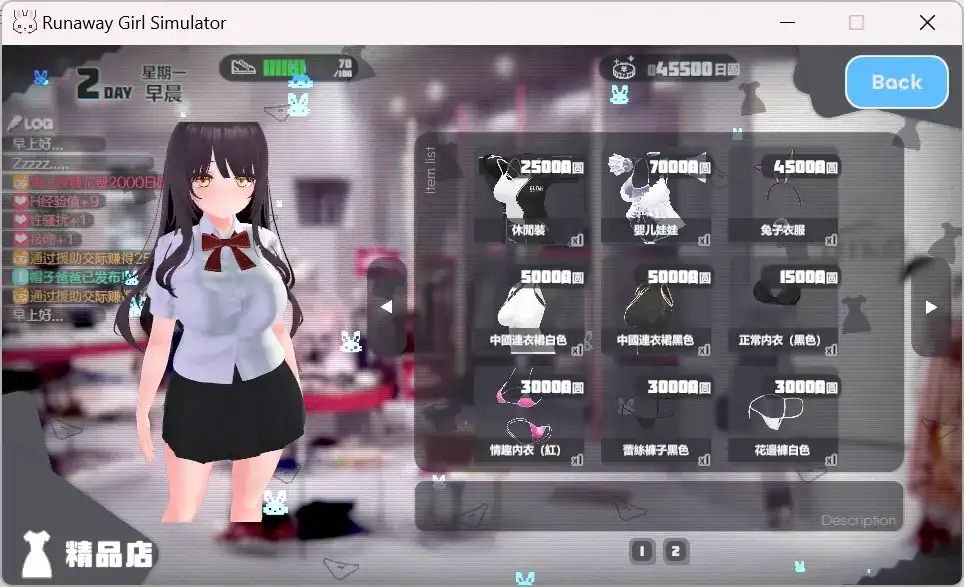Click the feather icon on the LOG panel header
Image resolution: width=964 pixels, height=587 pixels.
(x=15, y=122)
